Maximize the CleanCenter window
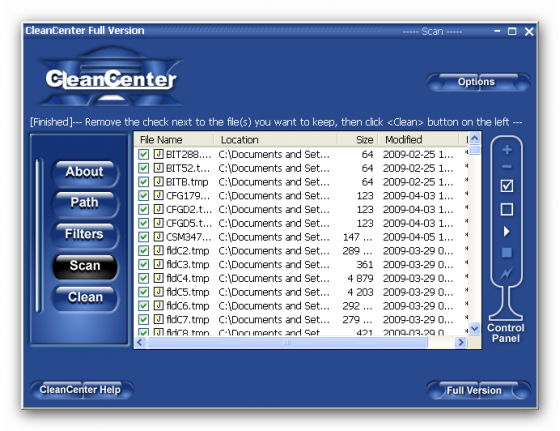This screenshot has width=560, height=431. coord(512,31)
